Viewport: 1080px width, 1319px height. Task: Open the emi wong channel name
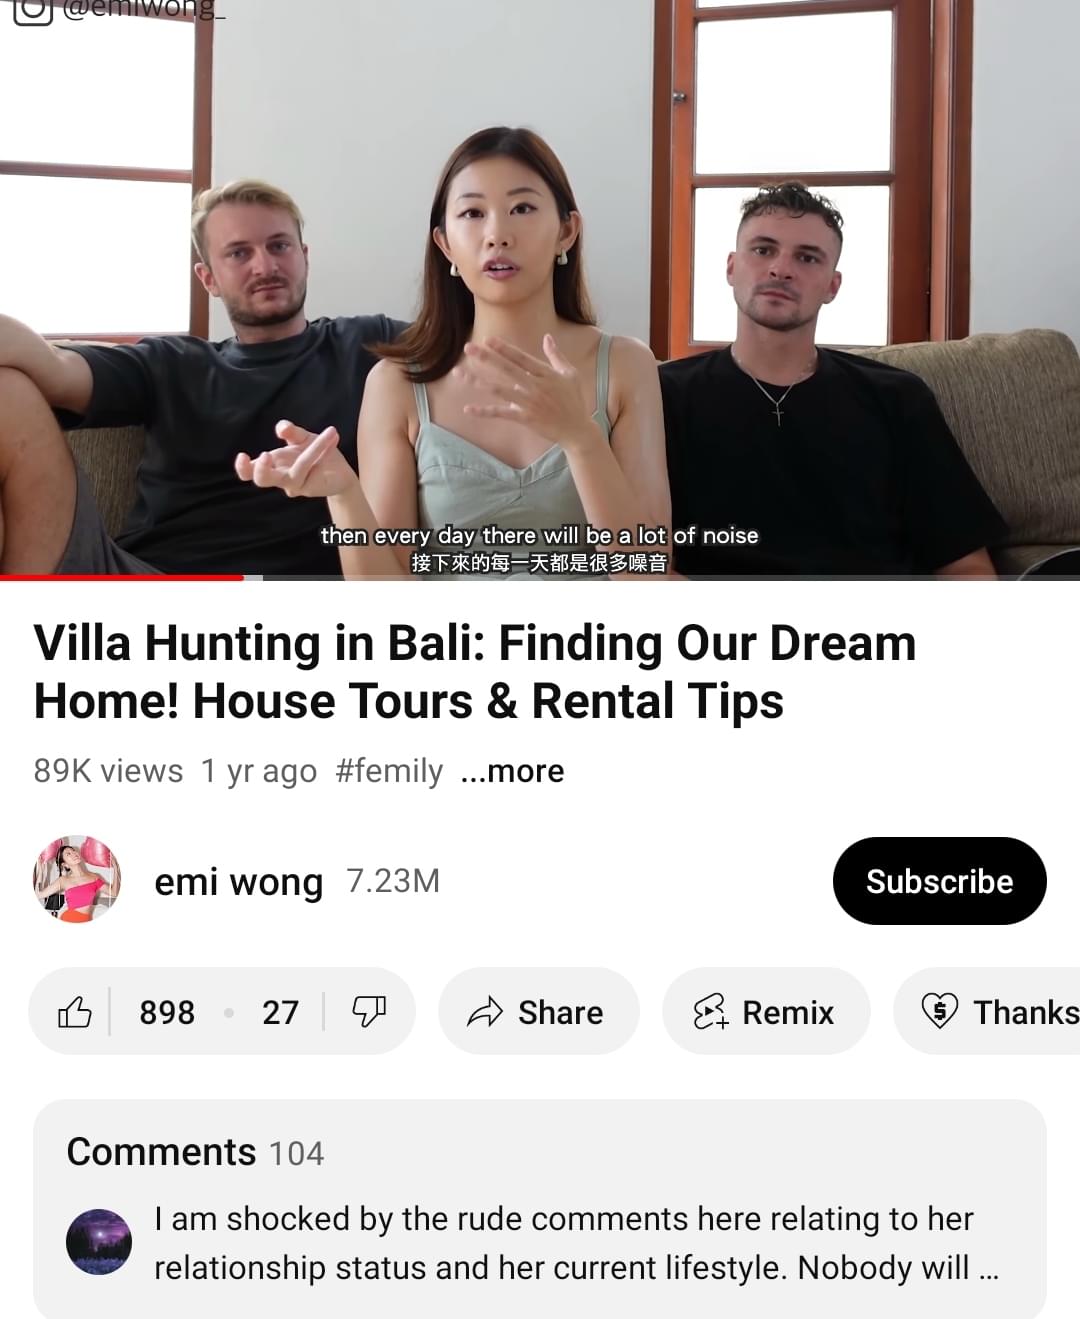[x=239, y=882]
